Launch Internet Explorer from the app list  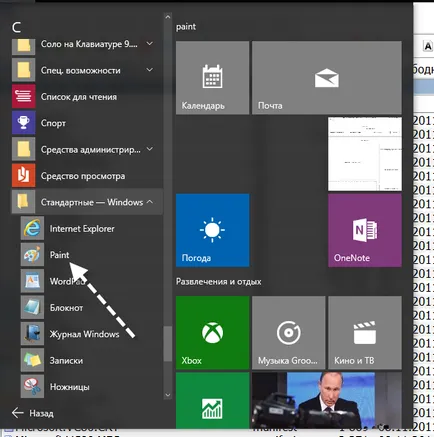87,229
